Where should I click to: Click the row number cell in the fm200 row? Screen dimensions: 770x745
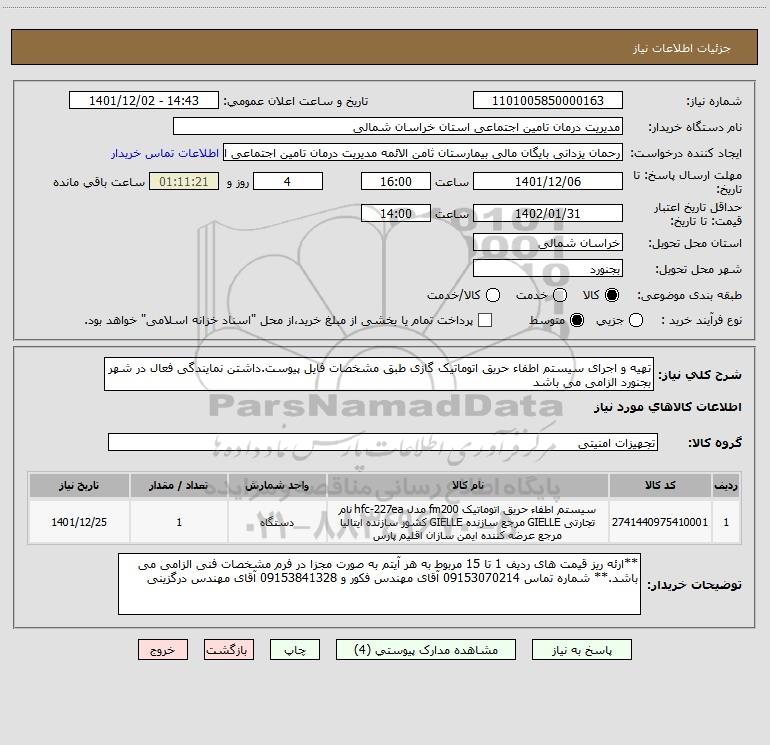(726, 522)
